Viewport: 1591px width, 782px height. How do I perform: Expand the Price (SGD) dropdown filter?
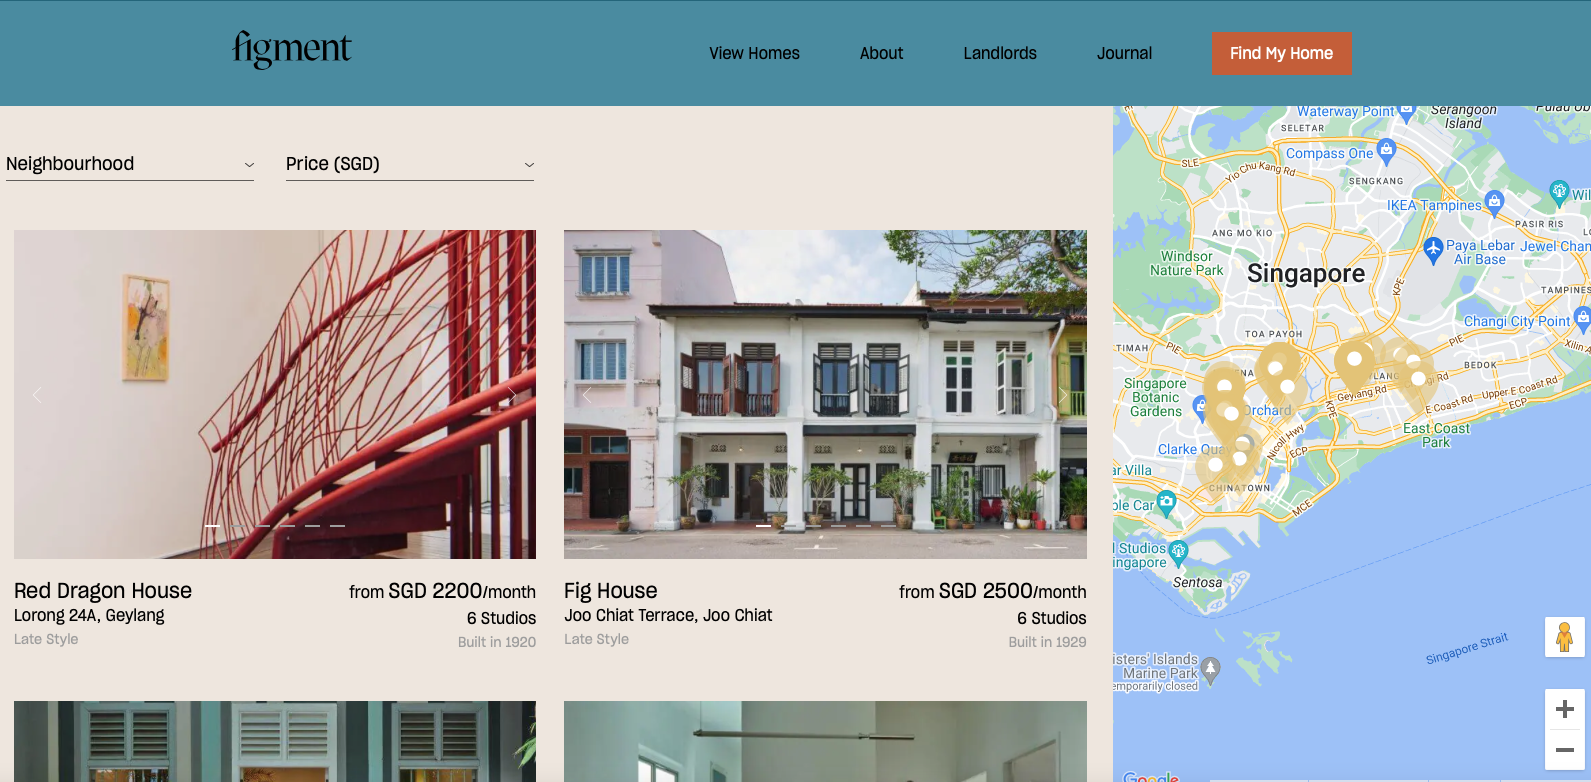pyautogui.click(x=410, y=164)
